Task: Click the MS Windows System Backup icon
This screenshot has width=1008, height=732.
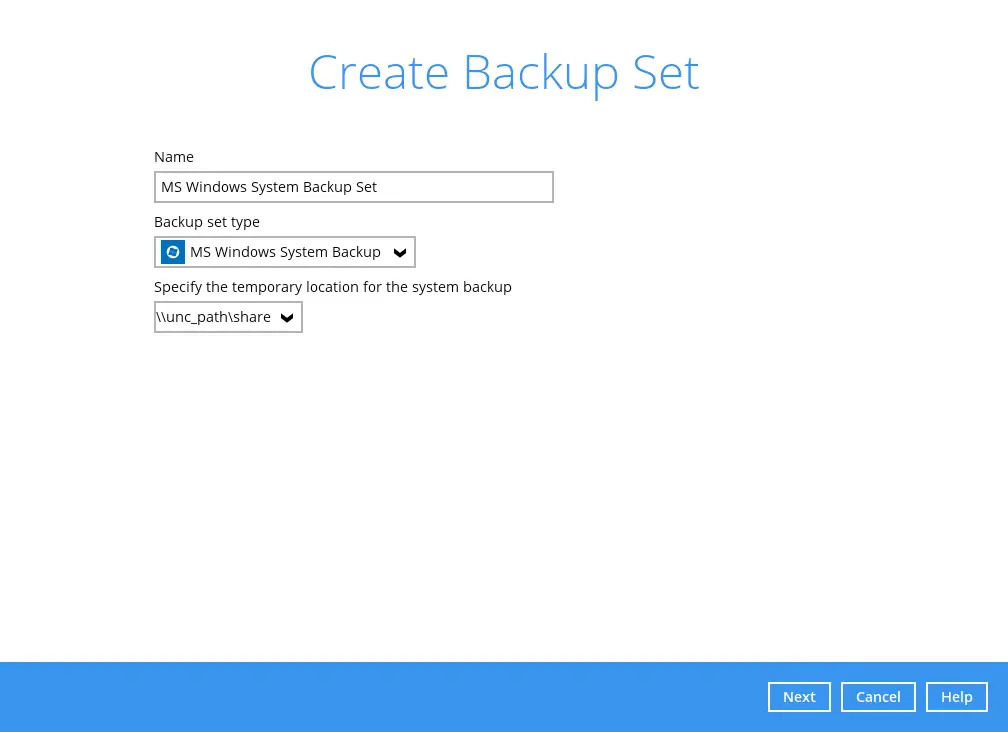Action: (x=173, y=252)
